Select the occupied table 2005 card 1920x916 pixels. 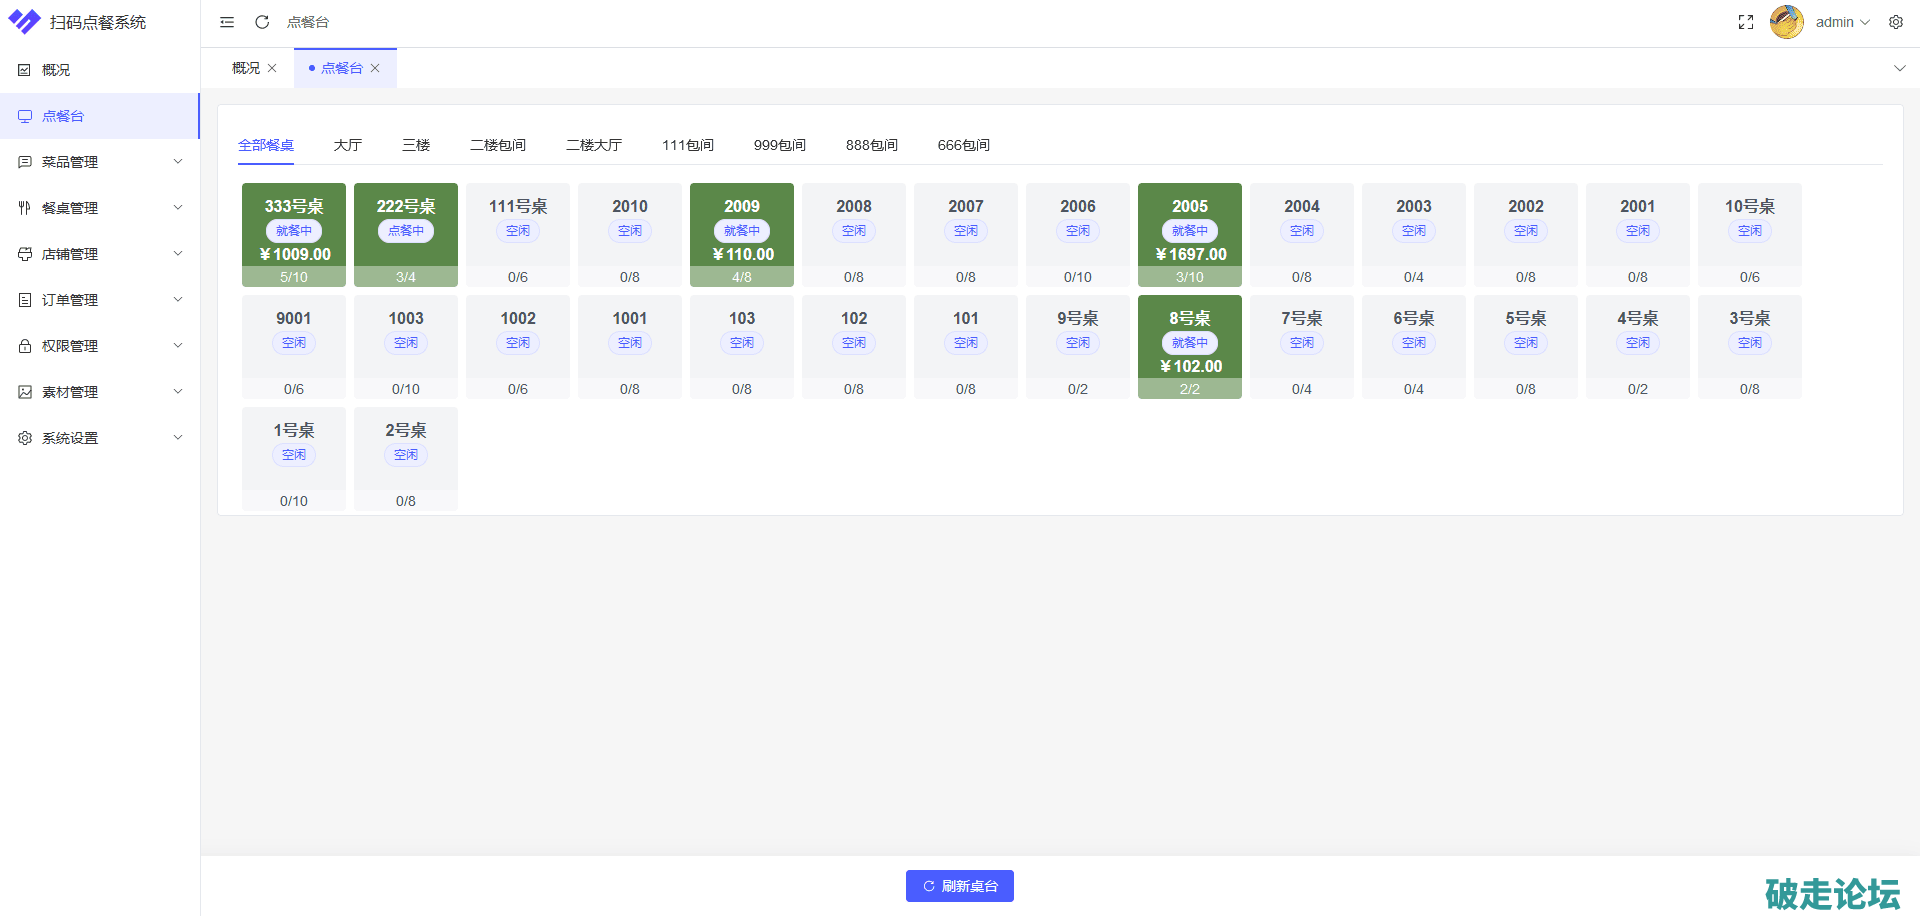1189,234
